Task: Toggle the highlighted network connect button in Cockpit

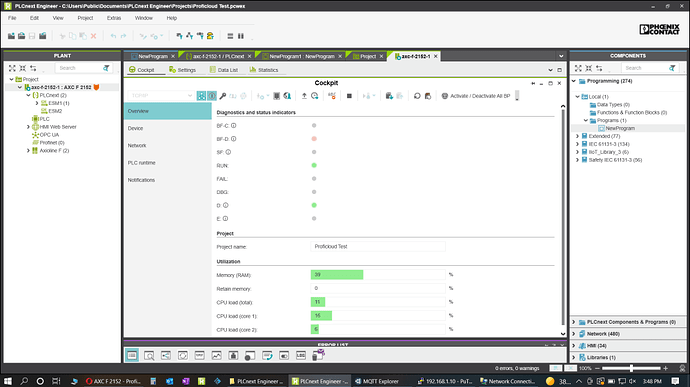Action: point(201,96)
